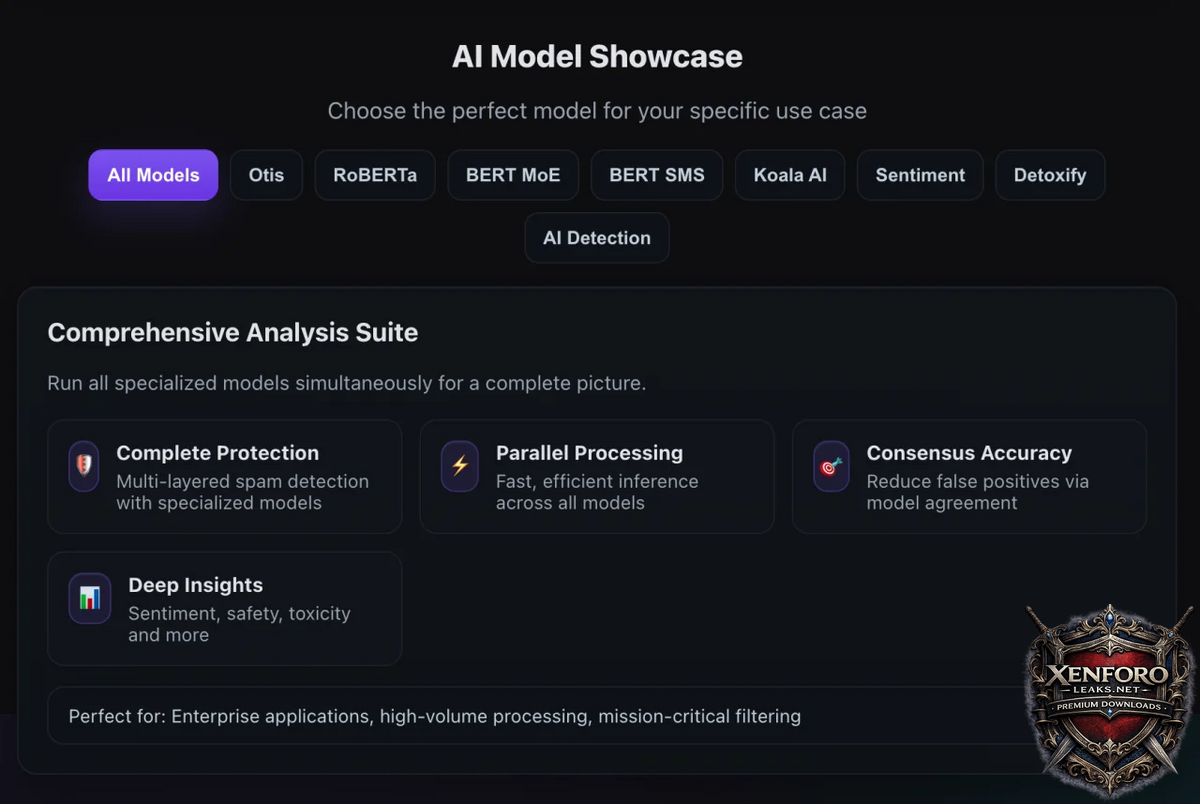
Task: Click the lightning bolt Parallel Processing icon
Action: pyautogui.click(x=460, y=466)
